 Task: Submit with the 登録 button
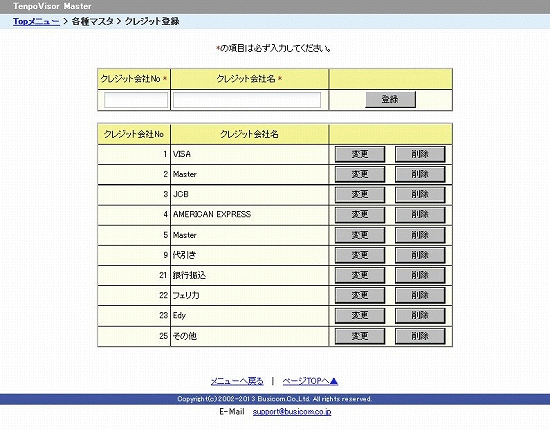[390, 100]
